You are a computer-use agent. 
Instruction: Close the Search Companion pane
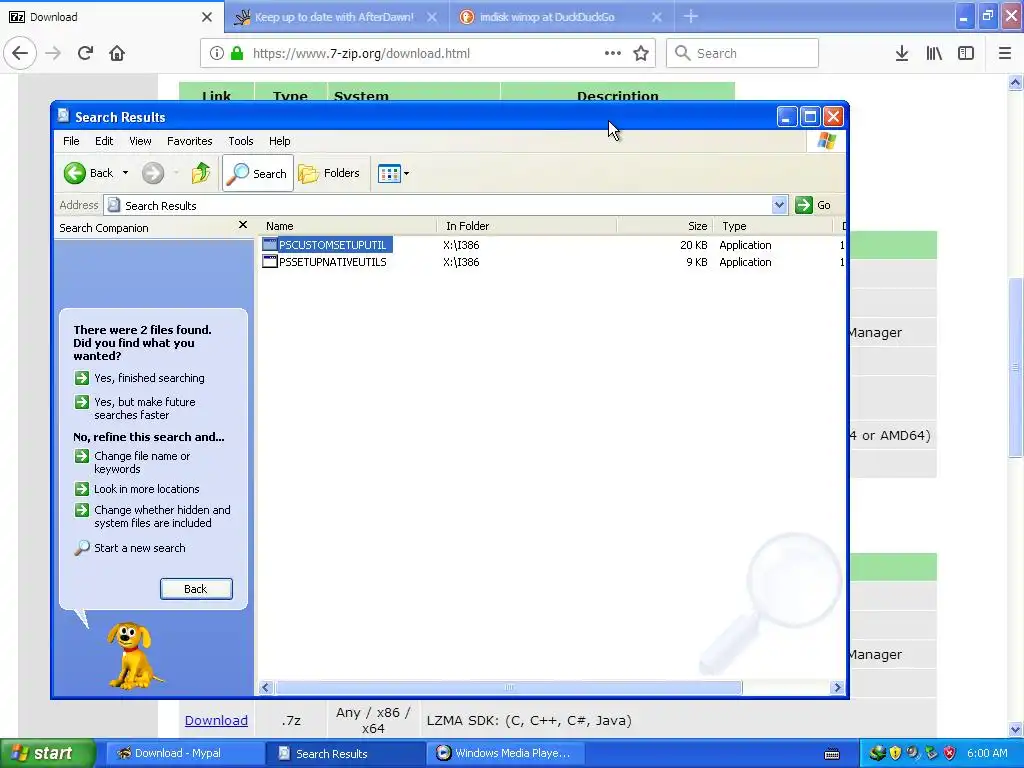[243, 225]
